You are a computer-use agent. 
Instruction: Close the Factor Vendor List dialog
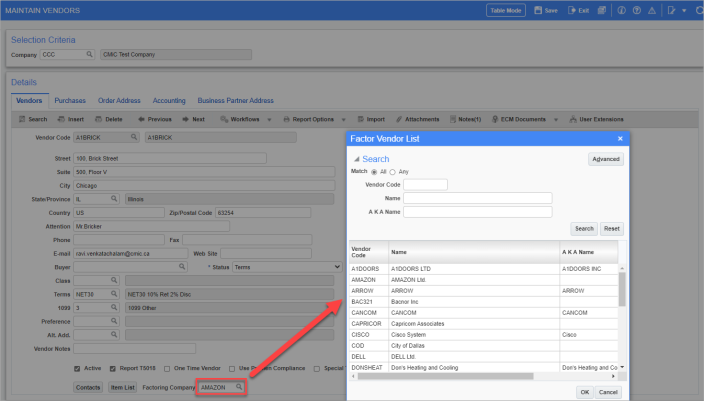pyautogui.click(x=620, y=139)
